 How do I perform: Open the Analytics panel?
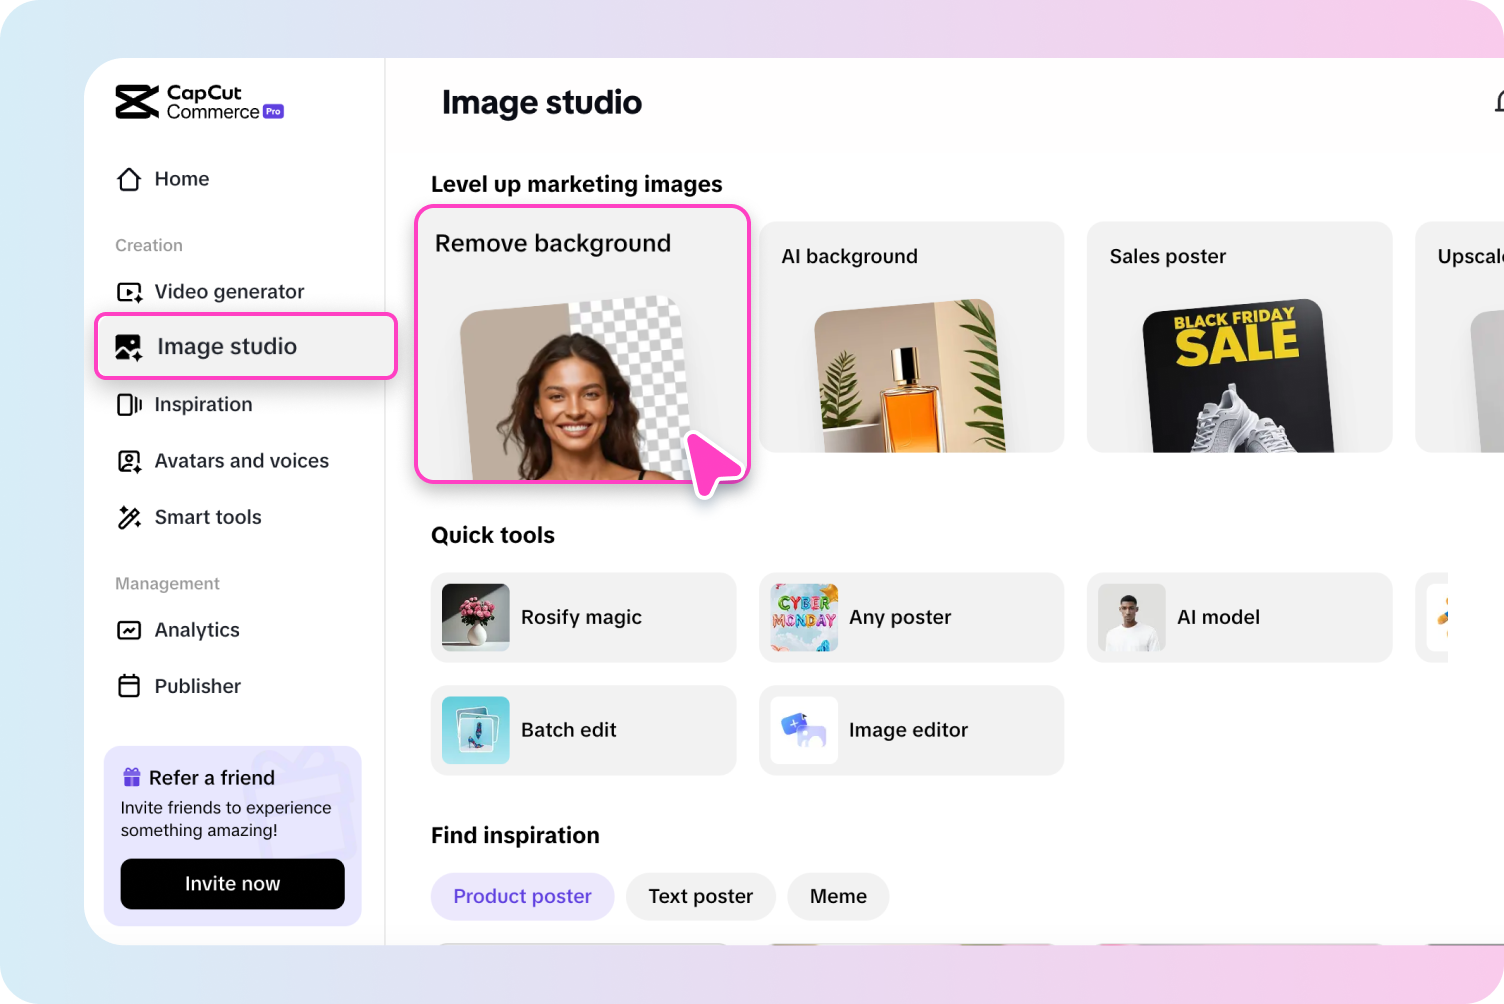tap(196, 630)
